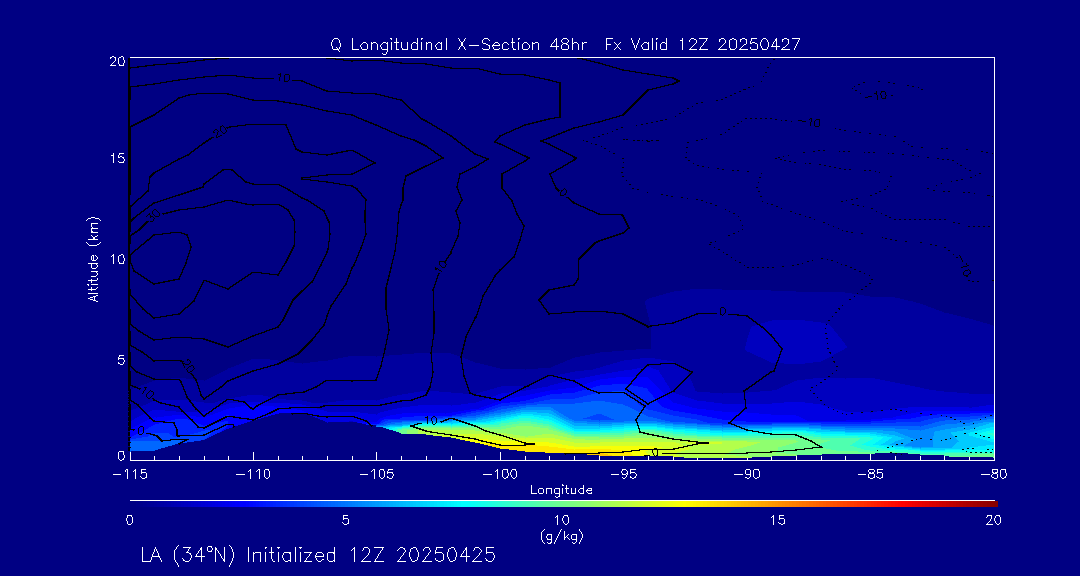
Task: Click the colorbar label 5
Action: coord(345,520)
